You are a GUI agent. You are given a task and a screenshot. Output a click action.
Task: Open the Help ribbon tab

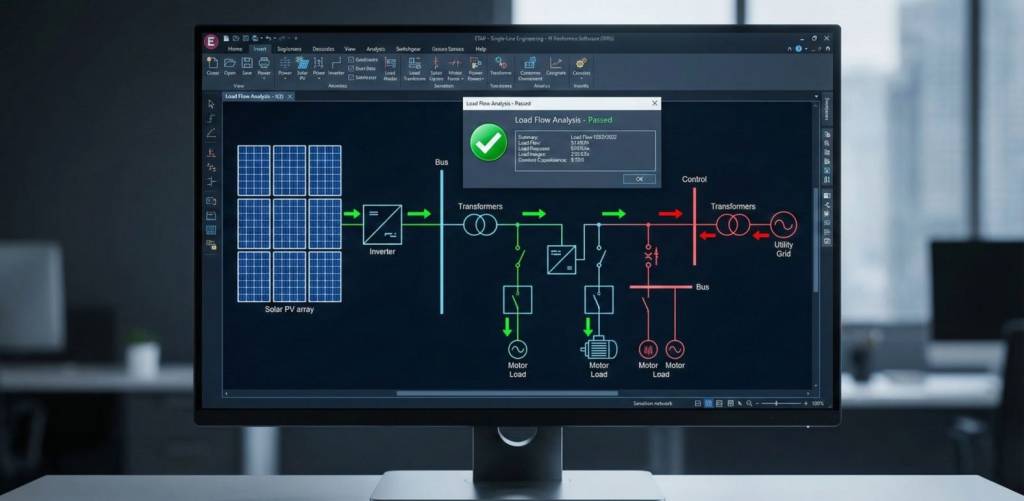(481, 49)
